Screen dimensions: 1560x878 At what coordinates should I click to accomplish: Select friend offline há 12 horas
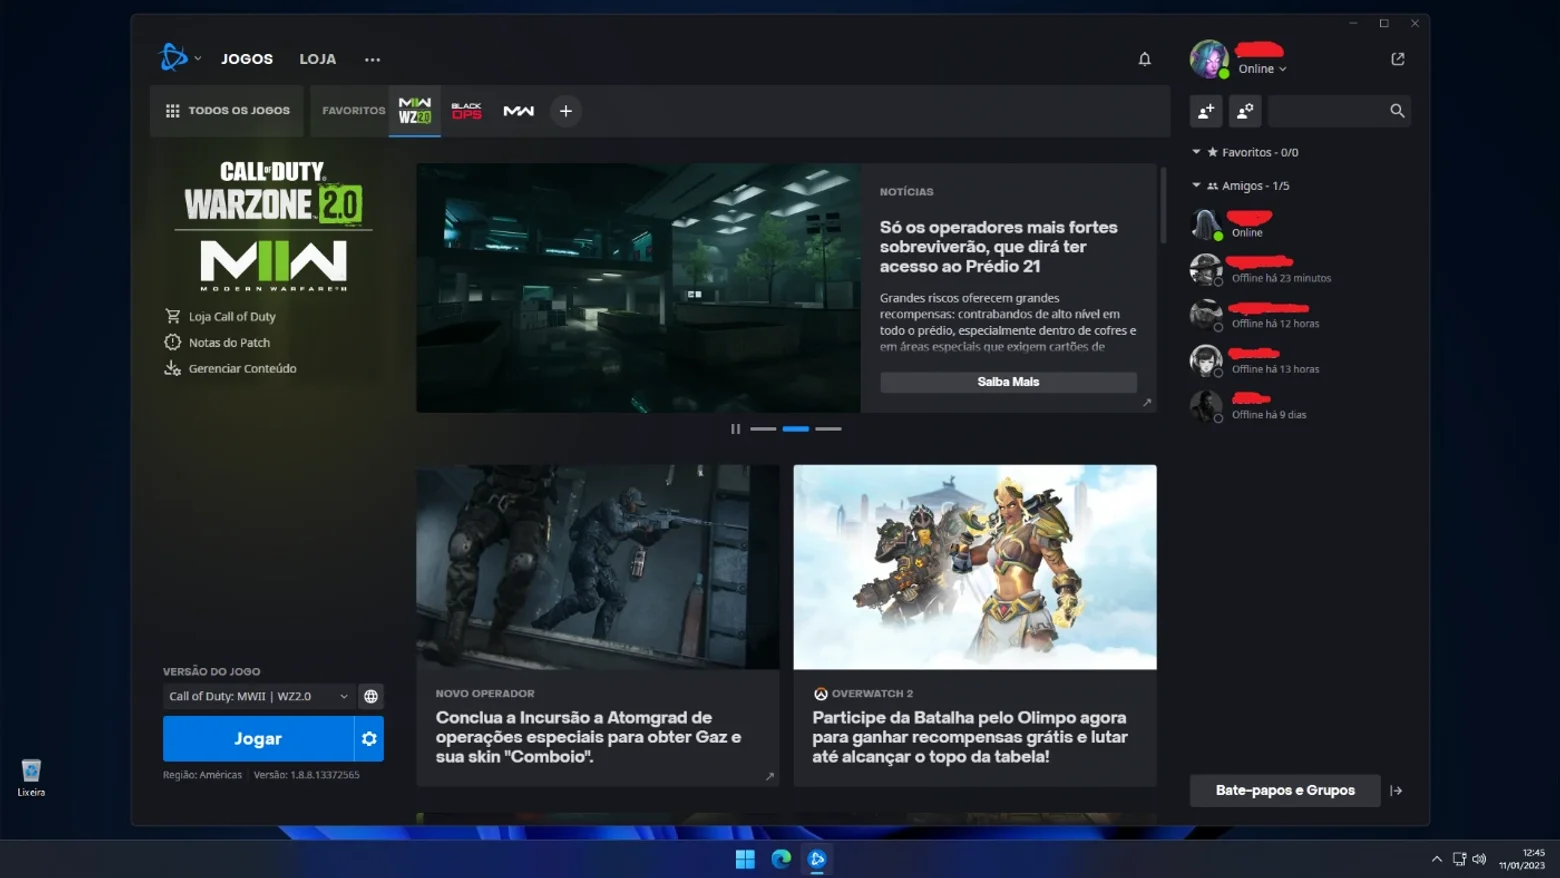1300,315
